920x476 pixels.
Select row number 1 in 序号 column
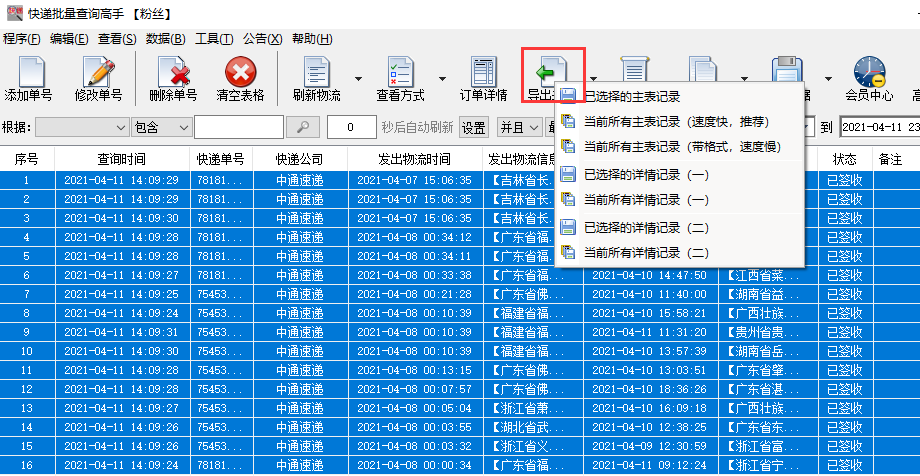coord(27,180)
